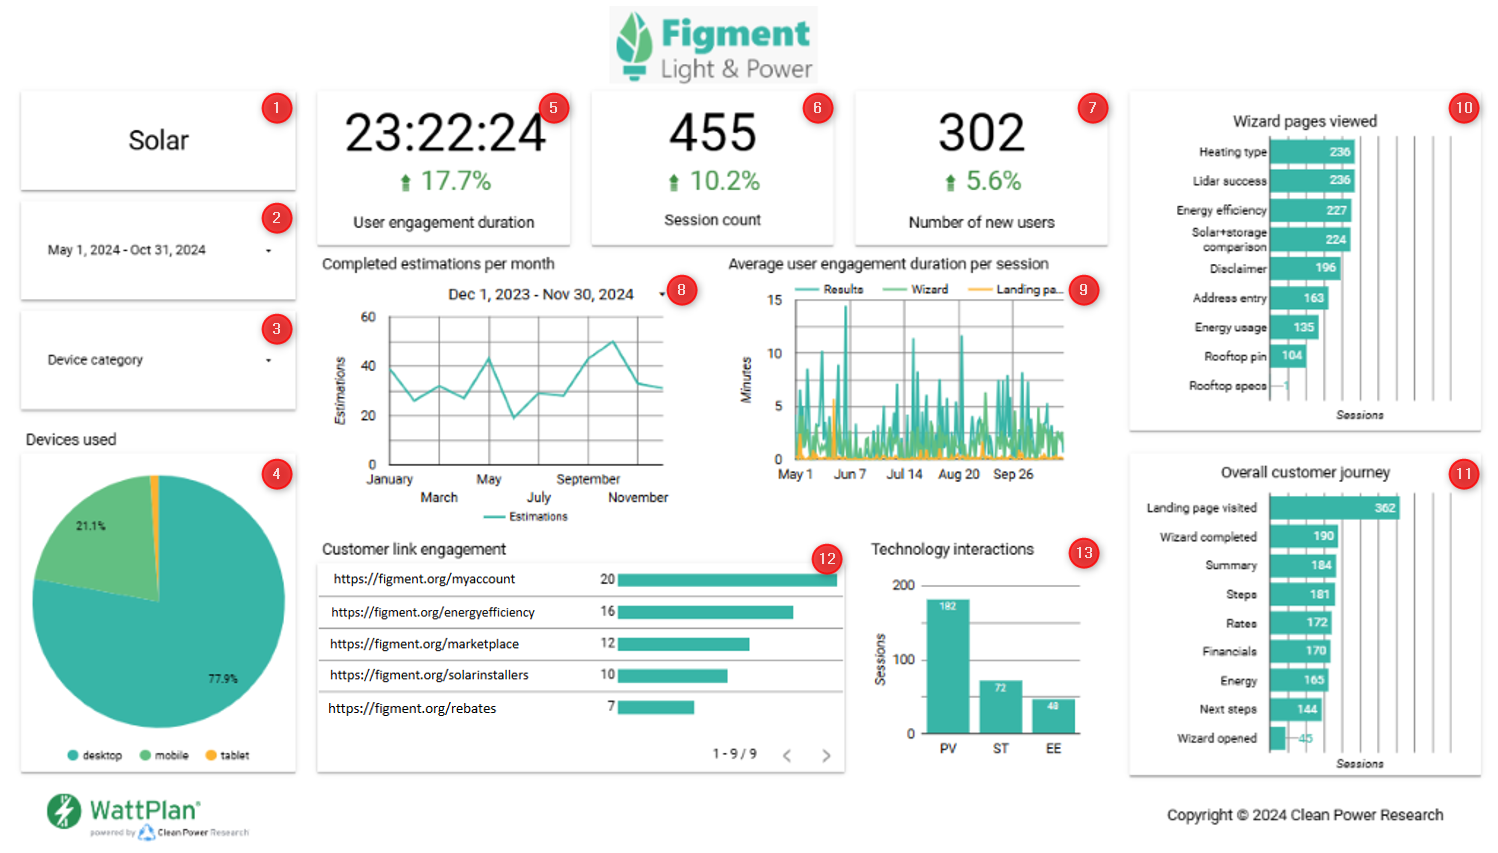Screen dimensions: 1498x853
Task: Open link https://figment.org/marketplace
Action: pyautogui.click(x=424, y=644)
